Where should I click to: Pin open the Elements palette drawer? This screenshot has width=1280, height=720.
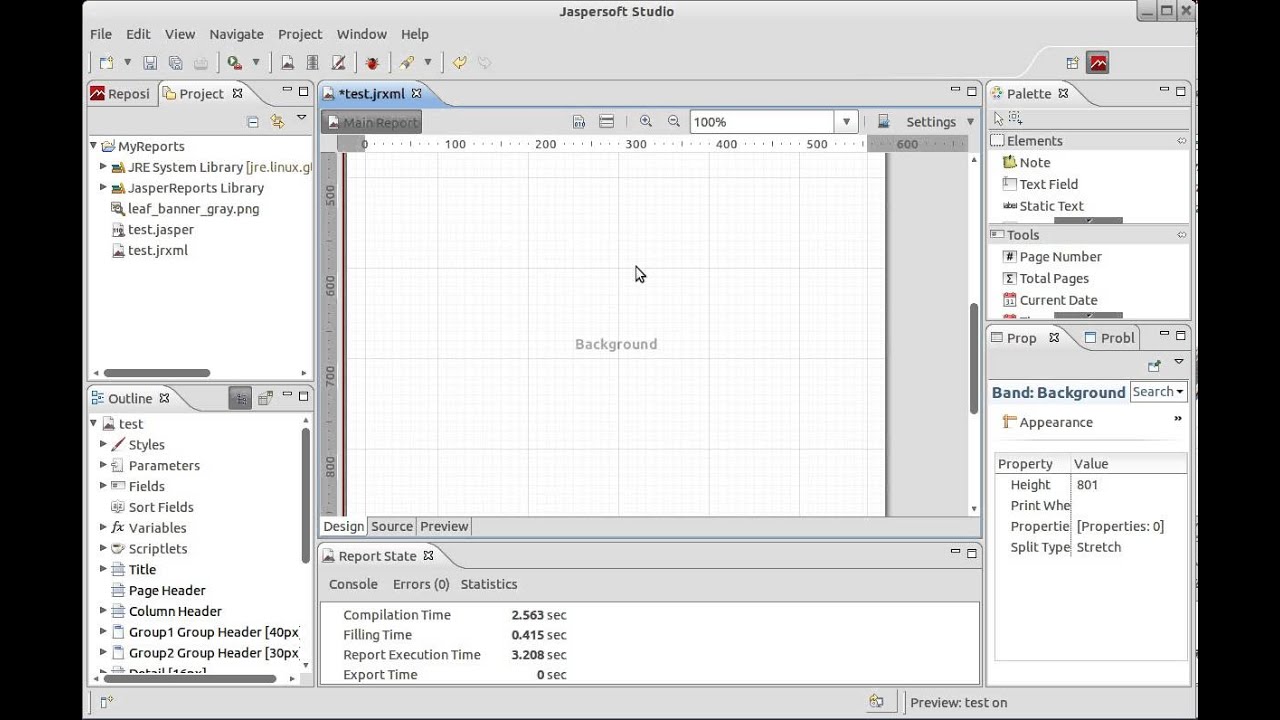click(1181, 141)
